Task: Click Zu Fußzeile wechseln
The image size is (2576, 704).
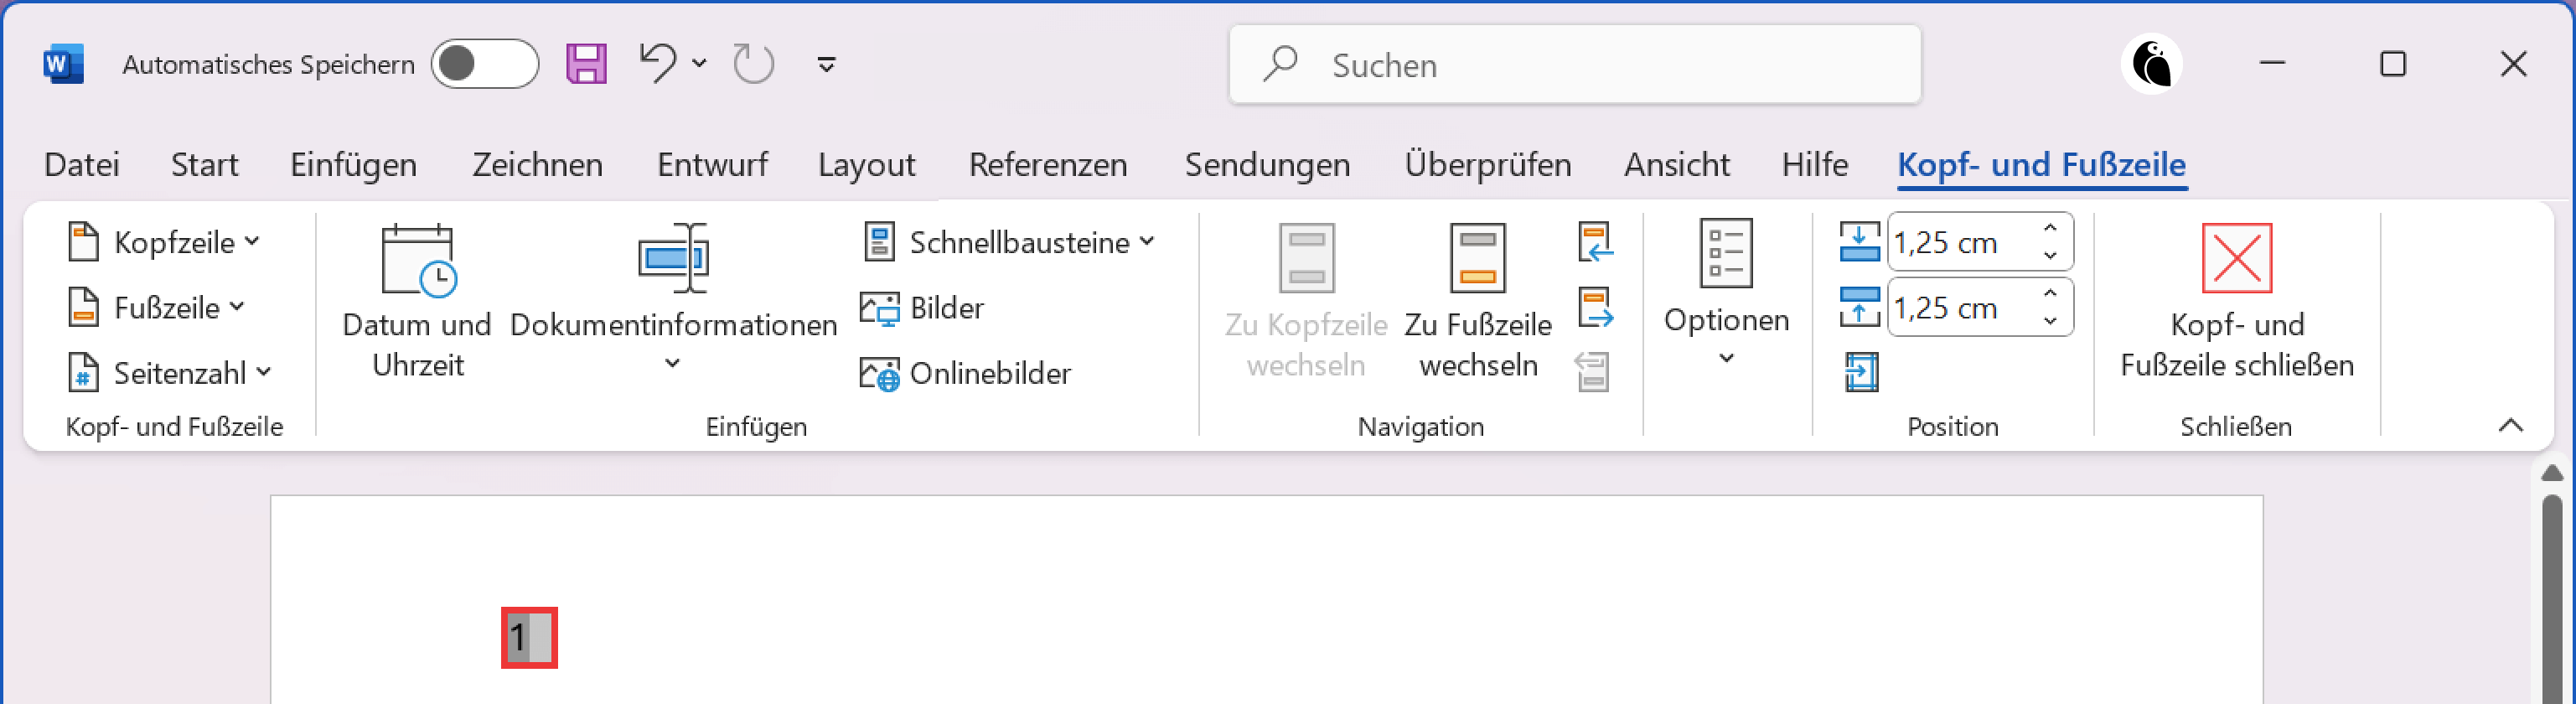Action: (x=1478, y=301)
